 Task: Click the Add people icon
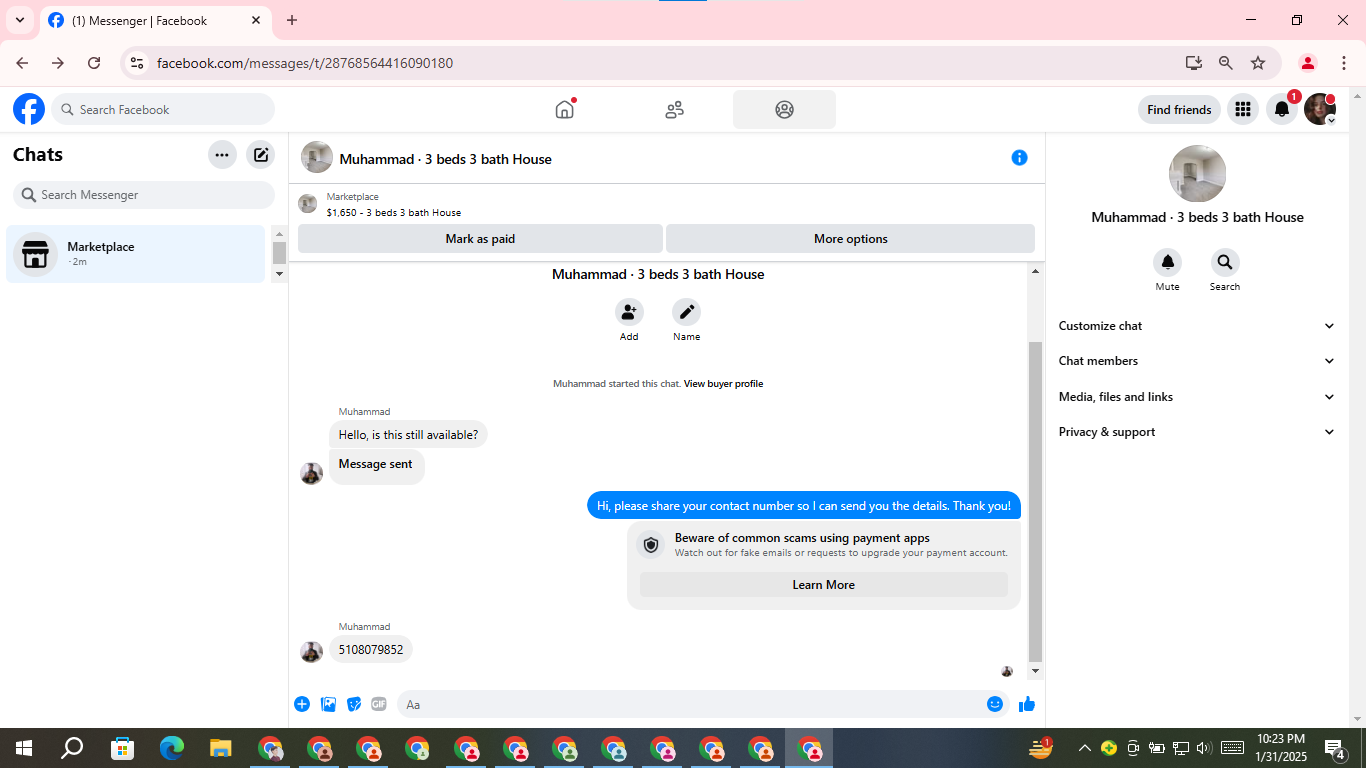pos(629,312)
